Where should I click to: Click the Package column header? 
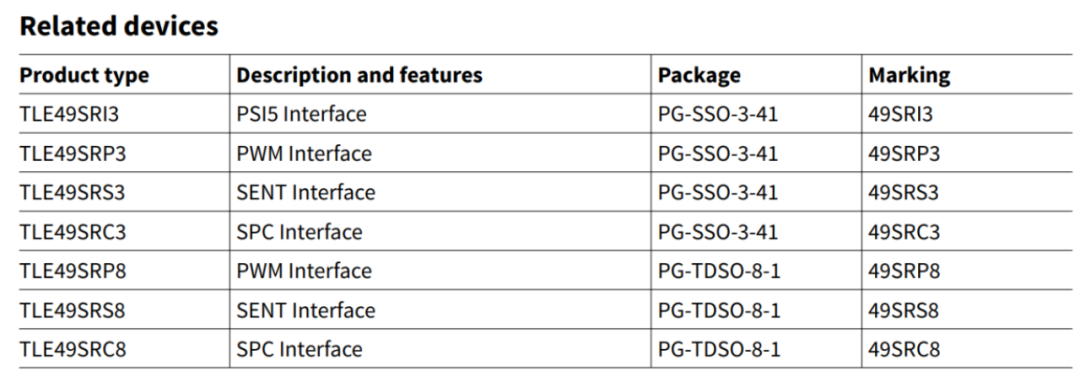pos(699,75)
